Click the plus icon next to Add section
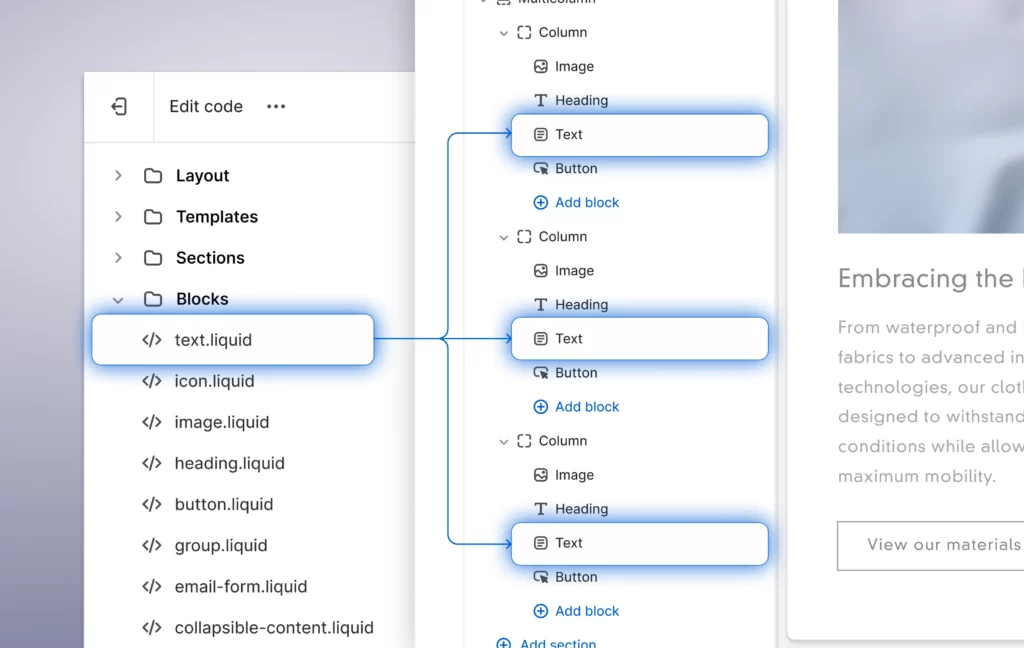This screenshot has width=1024, height=648. click(x=504, y=643)
